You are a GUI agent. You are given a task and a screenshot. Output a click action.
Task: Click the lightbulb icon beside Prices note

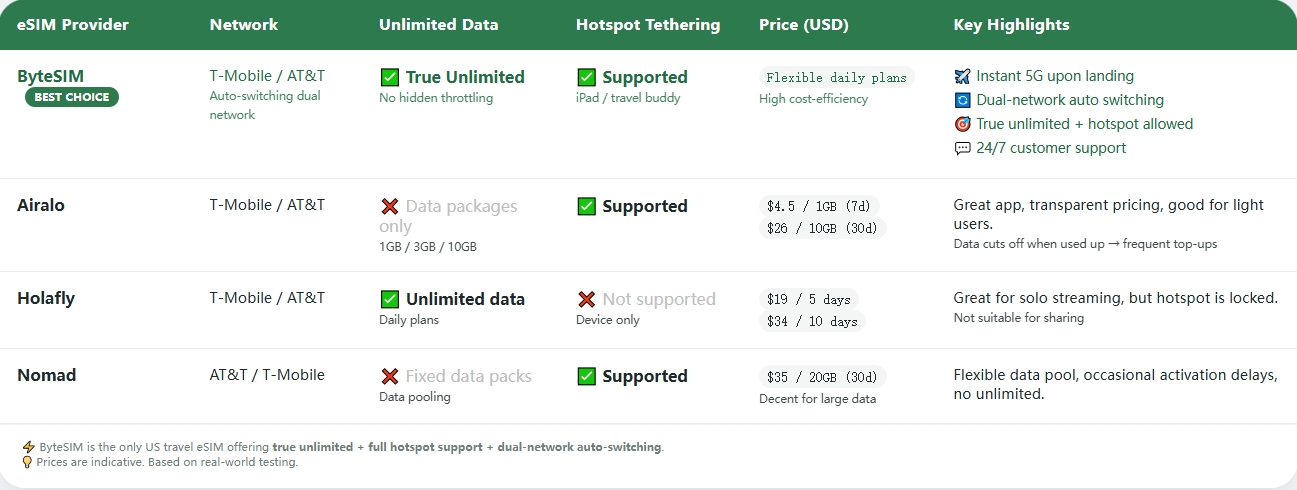click(28, 462)
